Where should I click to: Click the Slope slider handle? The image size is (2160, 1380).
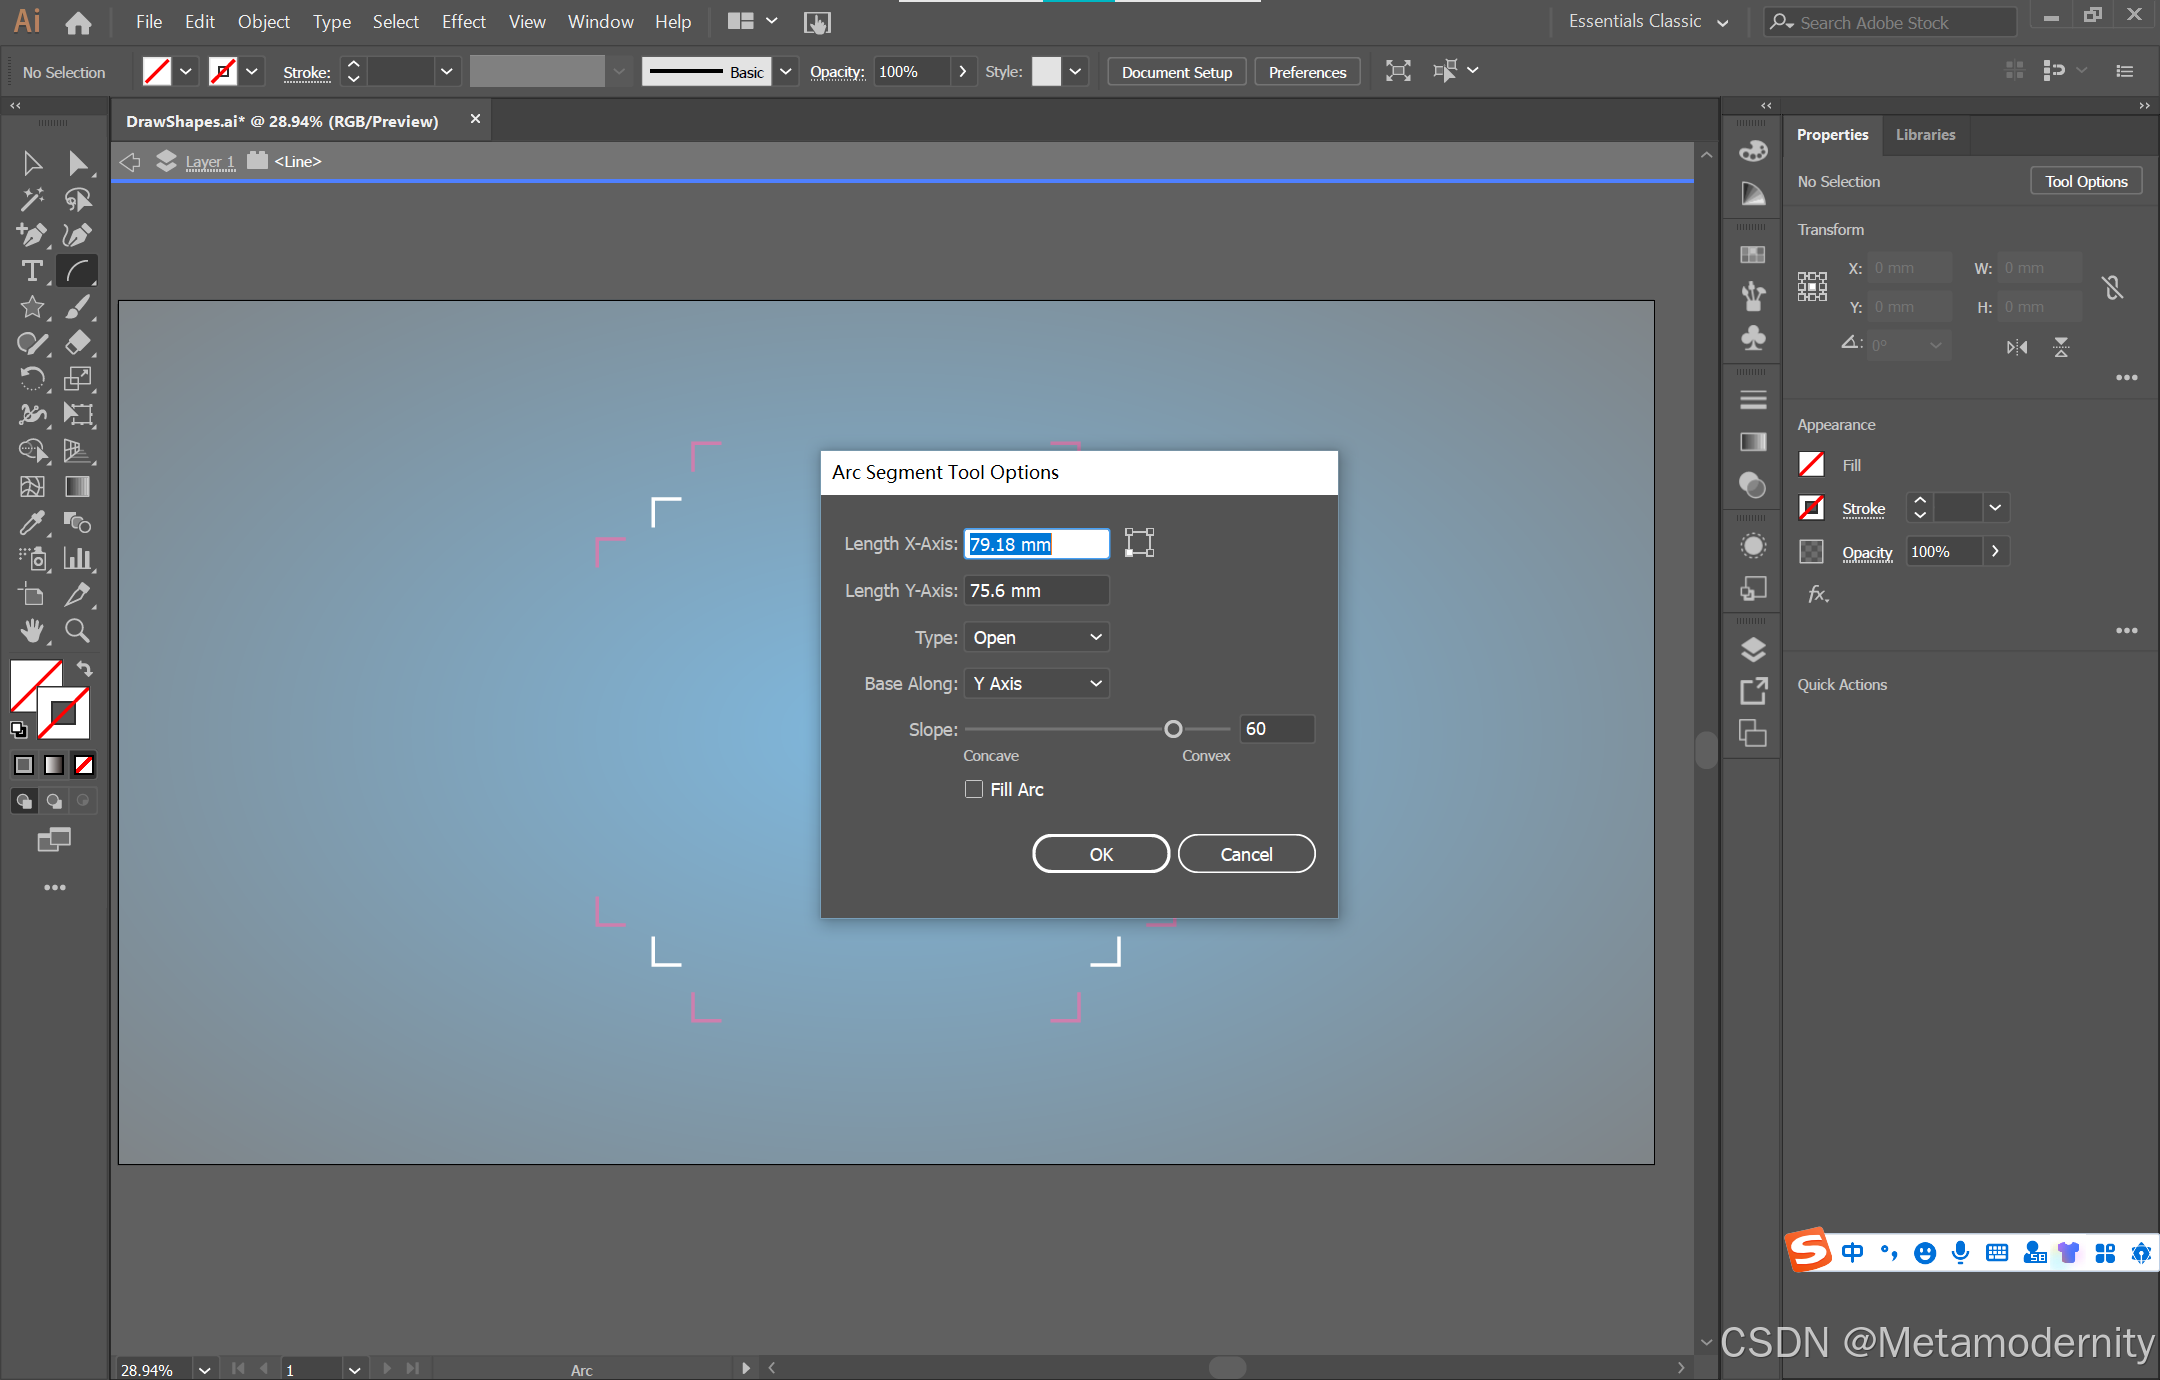pyautogui.click(x=1173, y=729)
